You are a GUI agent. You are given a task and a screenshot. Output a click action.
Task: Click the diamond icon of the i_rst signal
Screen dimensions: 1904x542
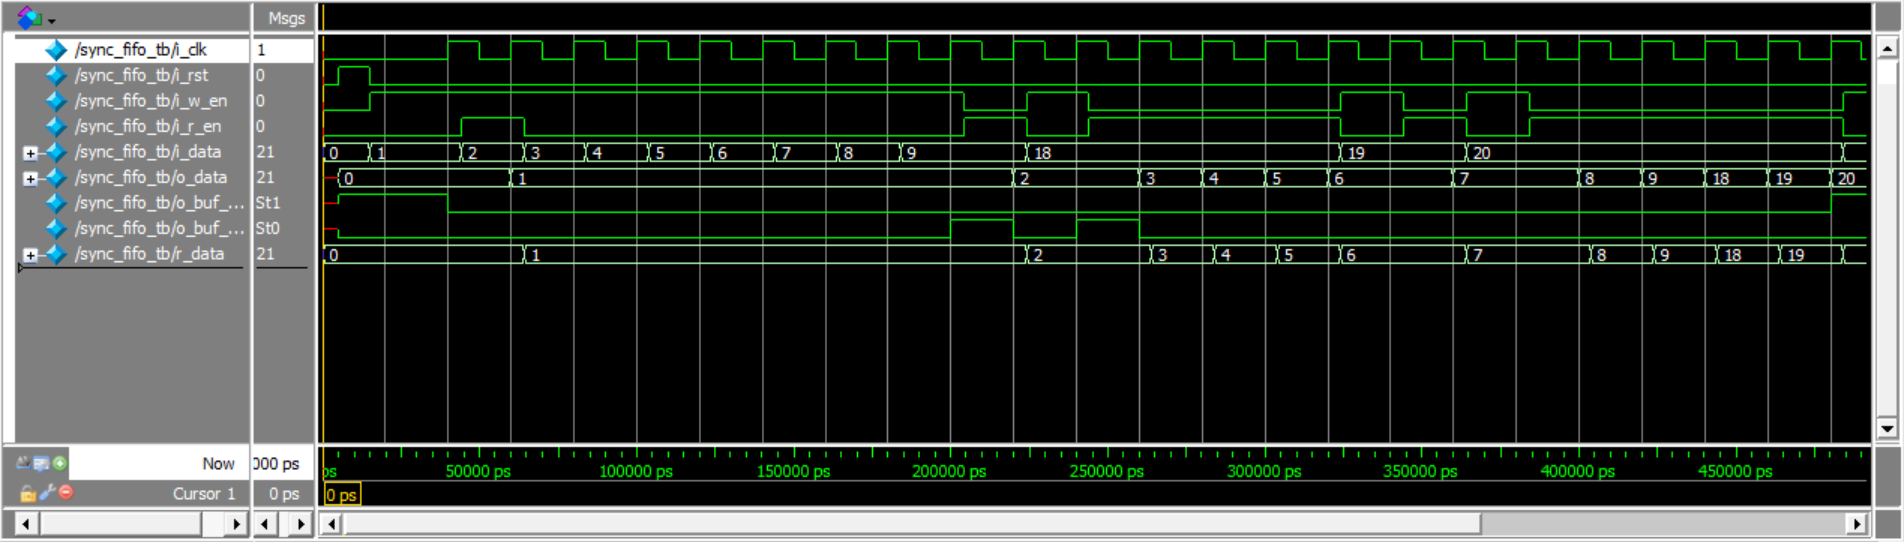point(56,75)
